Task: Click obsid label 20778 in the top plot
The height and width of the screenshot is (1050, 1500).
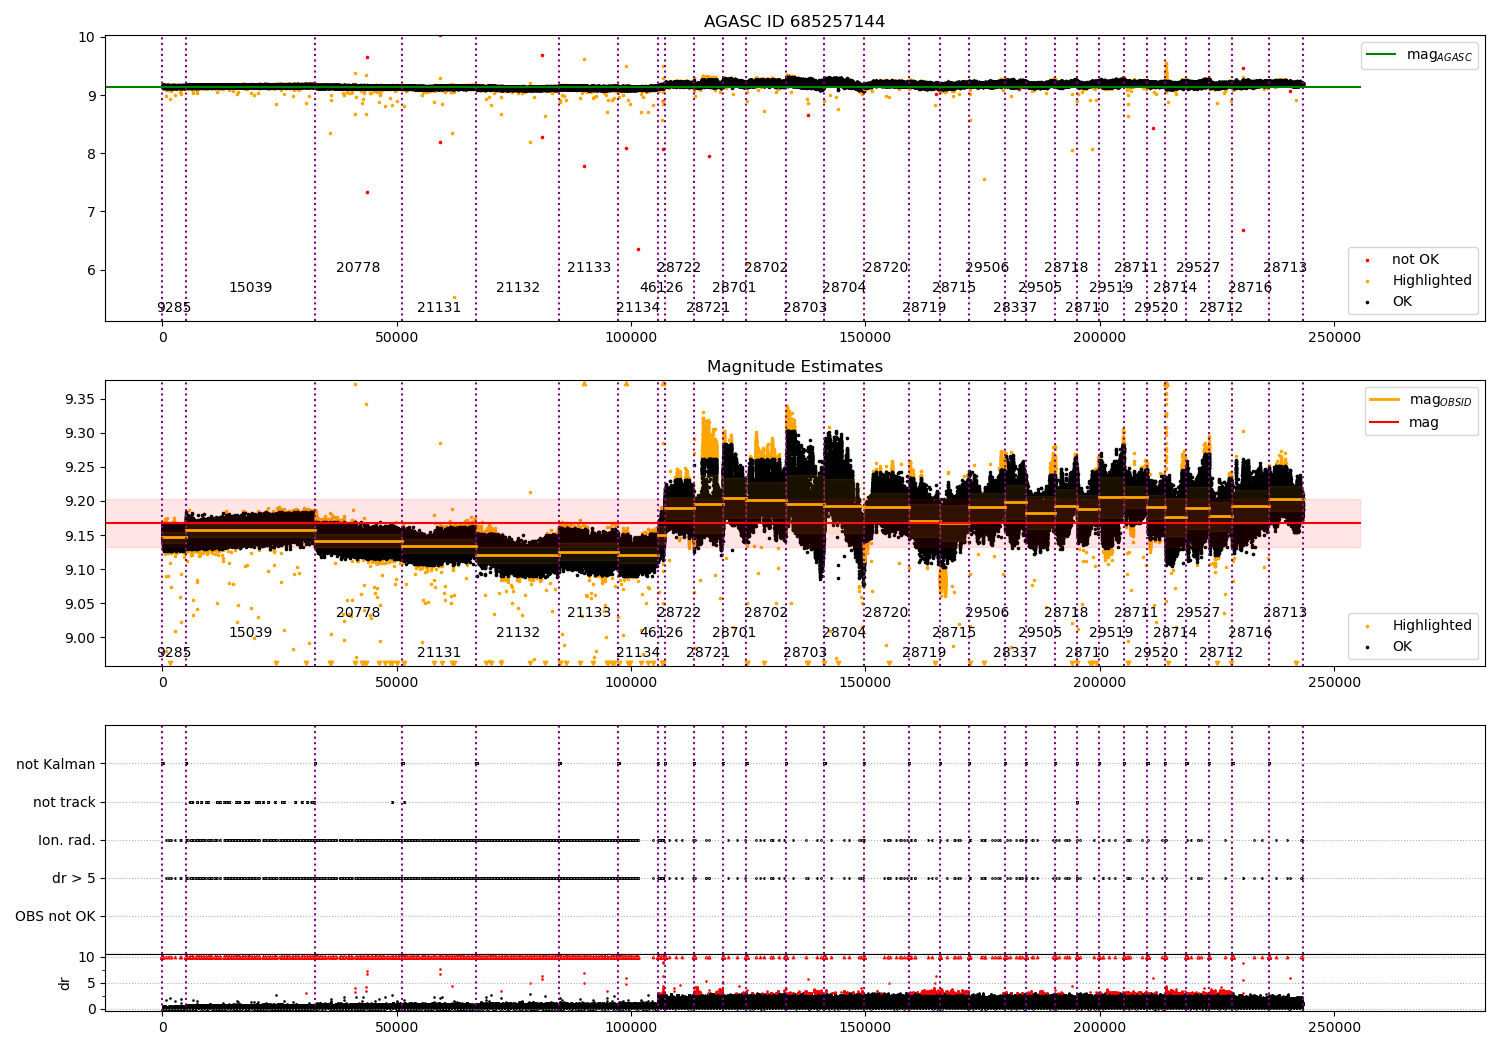Action: click(358, 267)
